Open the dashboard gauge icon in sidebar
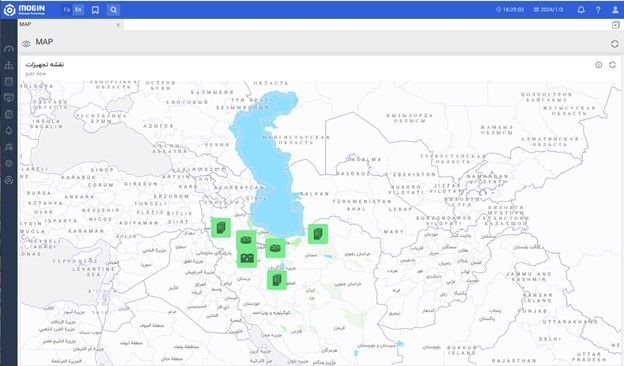The image size is (624, 366). (9, 49)
